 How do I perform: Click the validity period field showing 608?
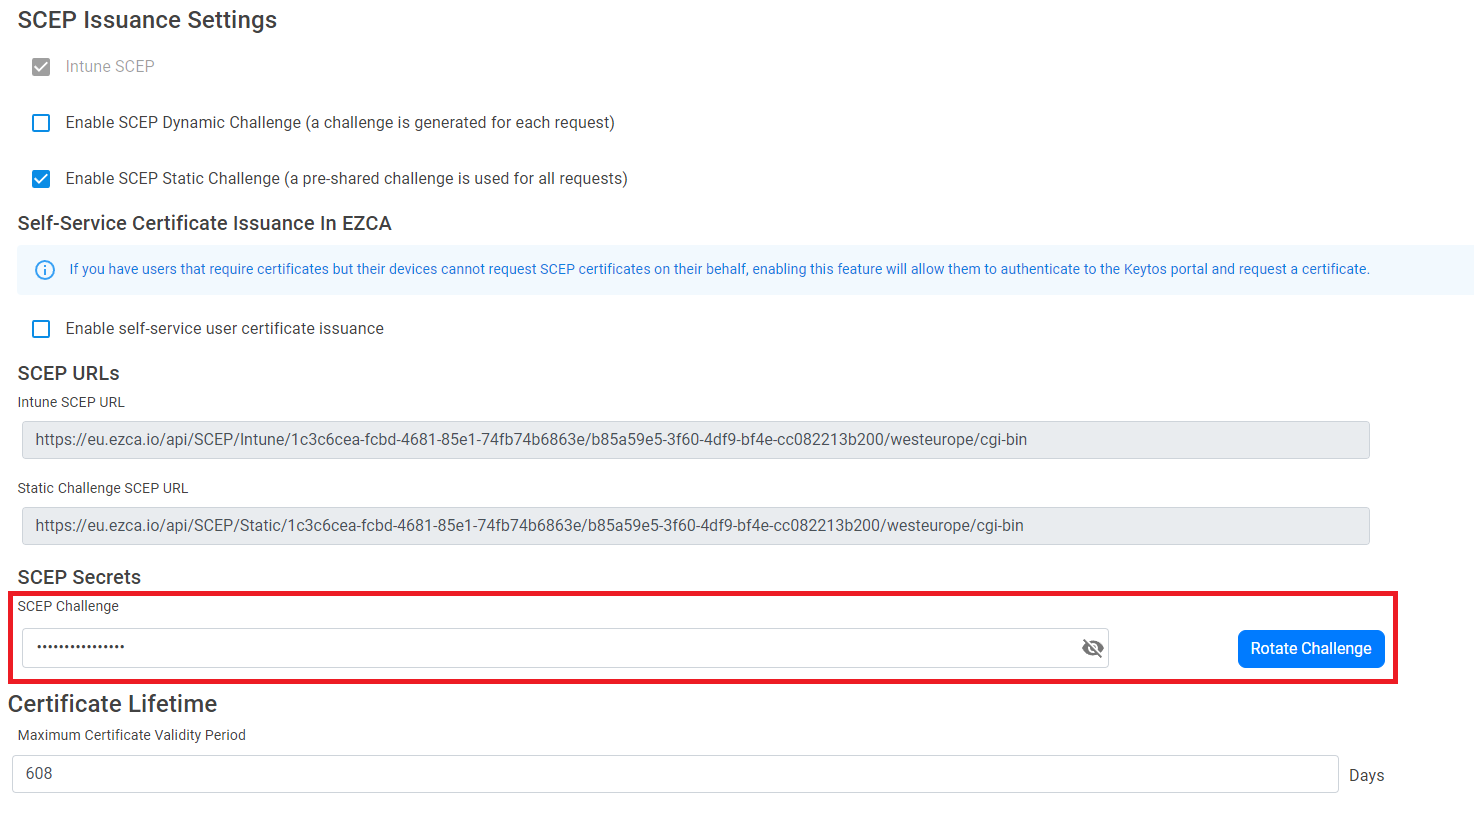(674, 774)
